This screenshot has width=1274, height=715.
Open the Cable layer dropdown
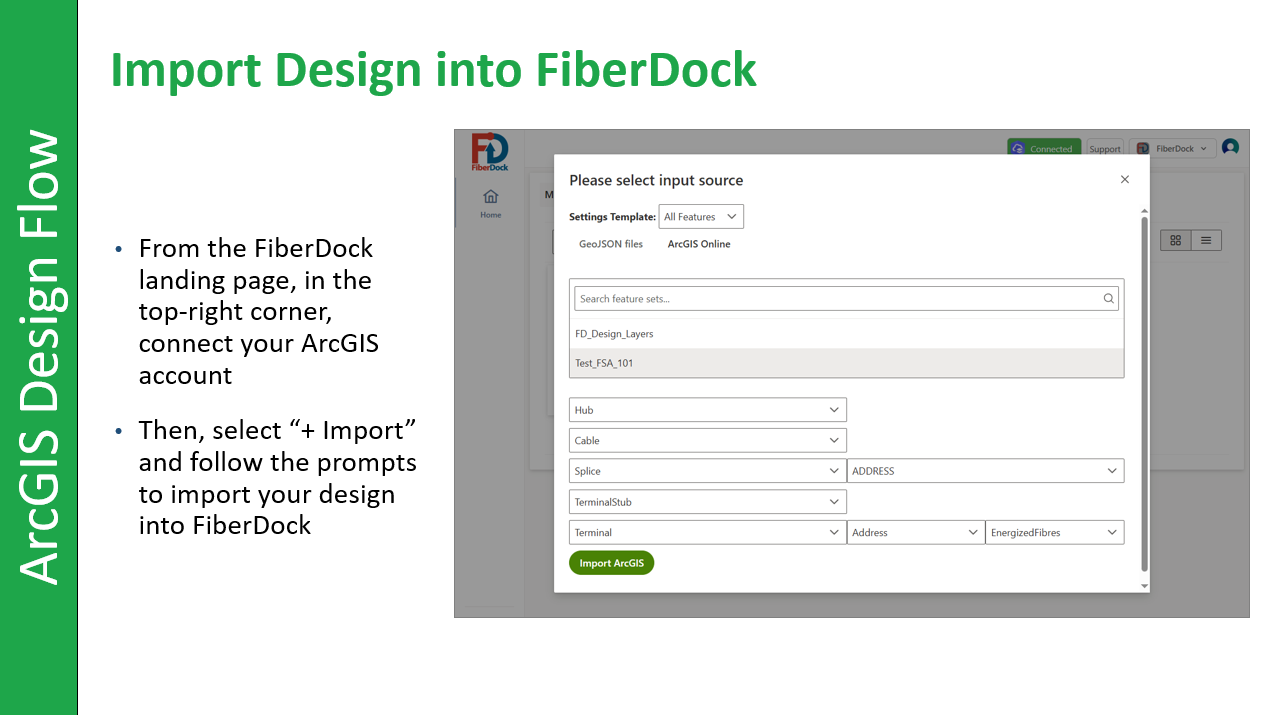tap(708, 440)
